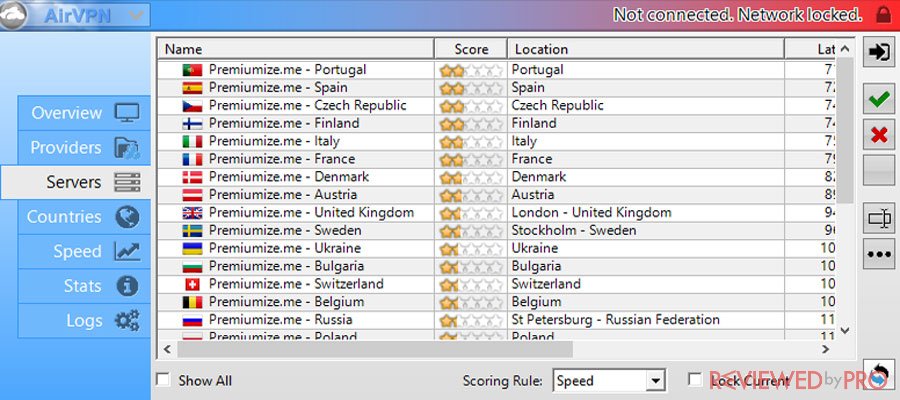This screenshot has height=400, width=900.
Task: Click the horizontal scrollbar left arrow
Action: [x=167, y=349]
